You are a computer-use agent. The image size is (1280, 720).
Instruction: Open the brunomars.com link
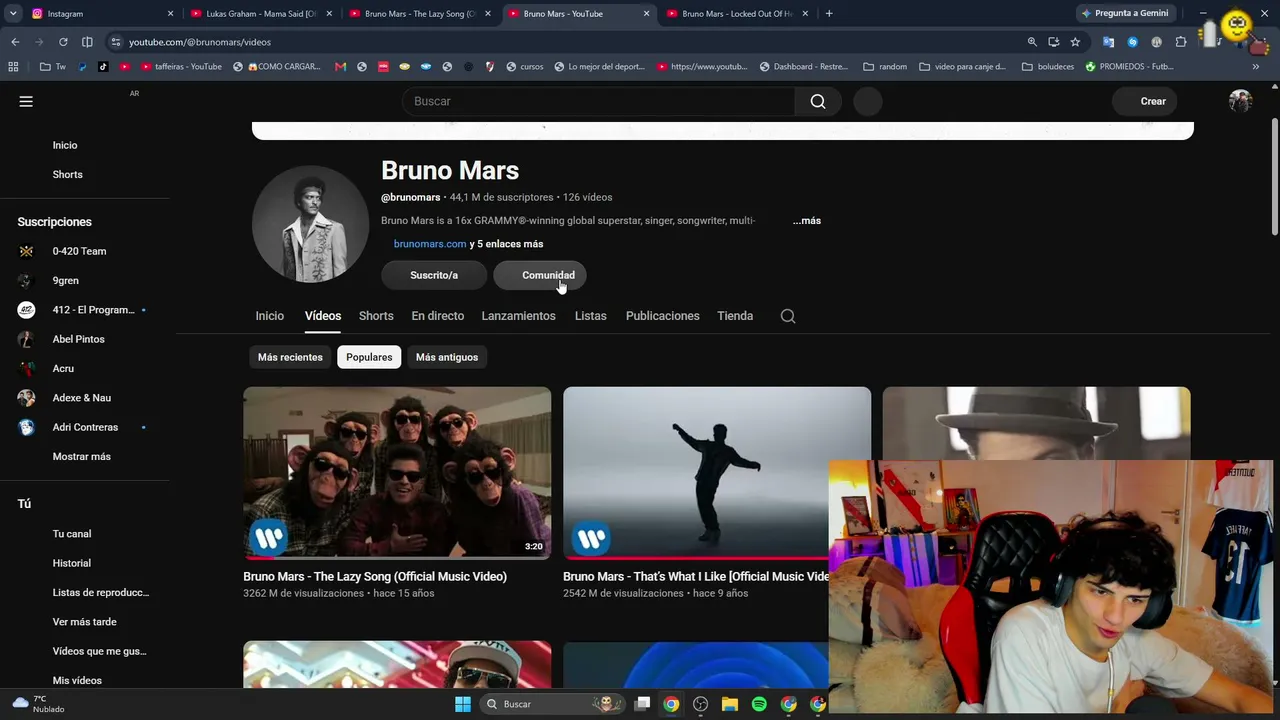click(430, 244)
